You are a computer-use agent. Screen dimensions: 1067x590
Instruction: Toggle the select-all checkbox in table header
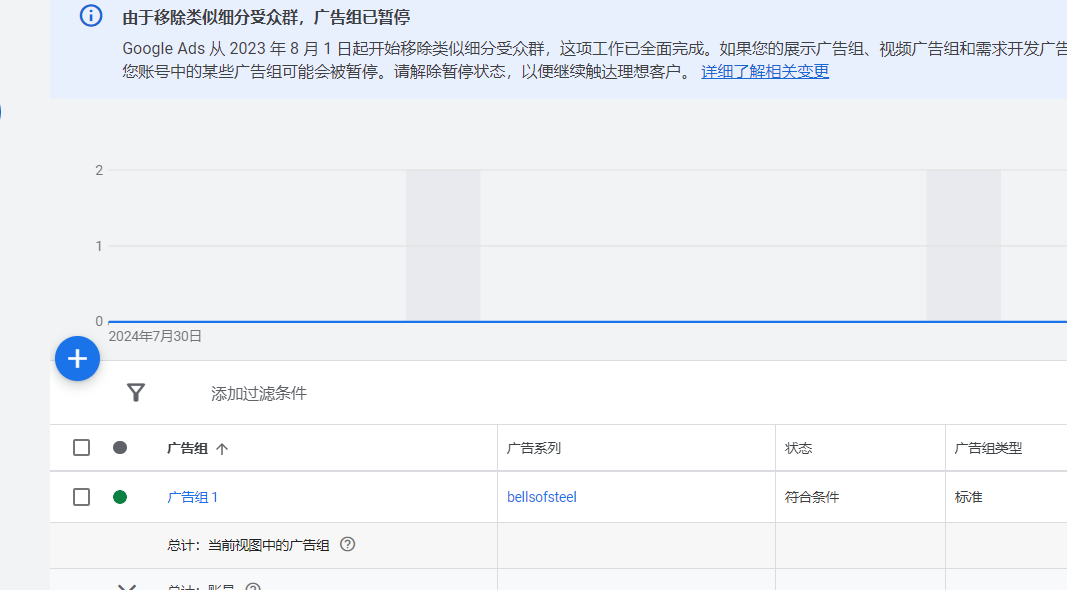tap(82, 448)
